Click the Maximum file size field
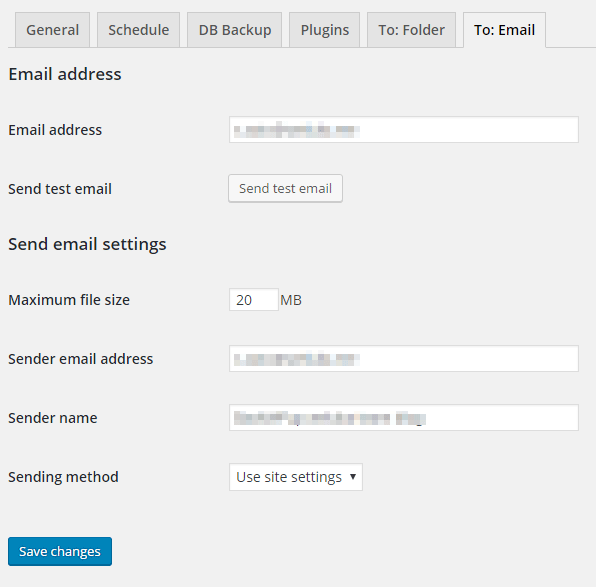596x587 pixels. pyautogui.click(x=254, y=300)
